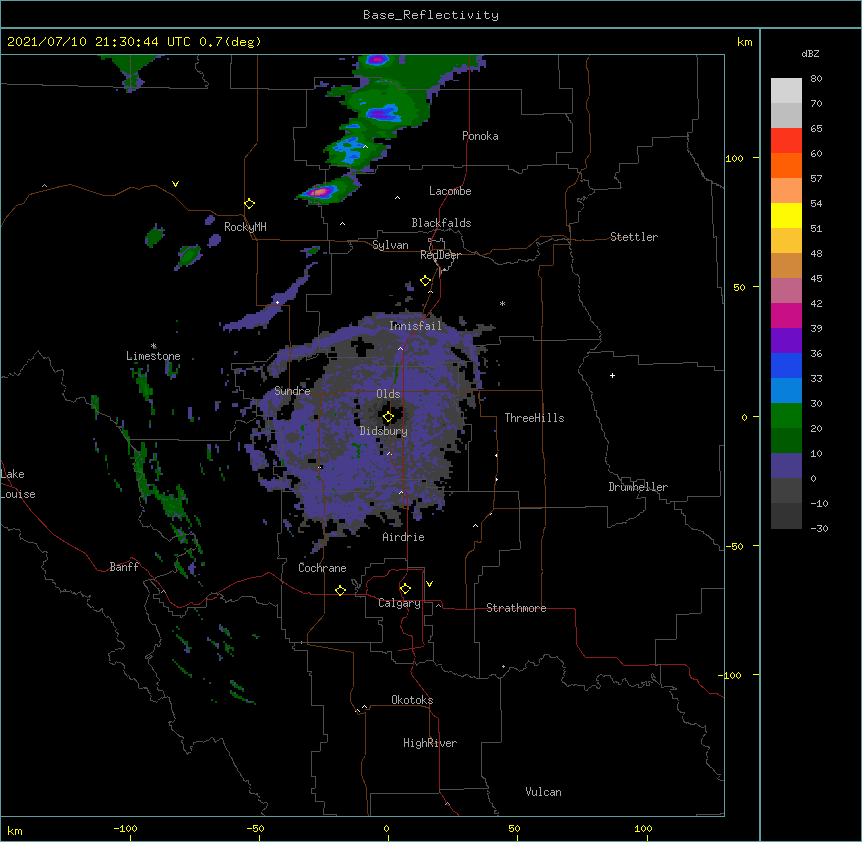Click the 50 km horizontal axis tick label
This screenshot has width=862, height=842.
(514, 828)
